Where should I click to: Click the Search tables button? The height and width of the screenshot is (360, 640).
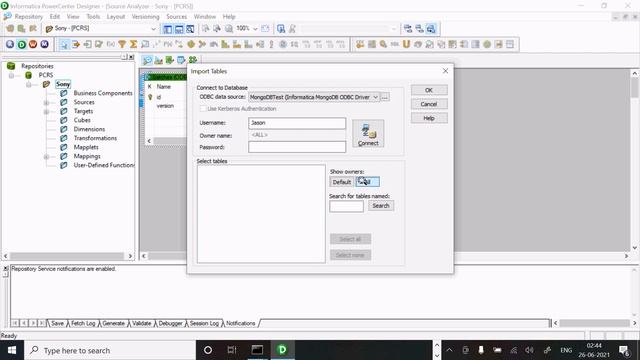coord(381,206)
